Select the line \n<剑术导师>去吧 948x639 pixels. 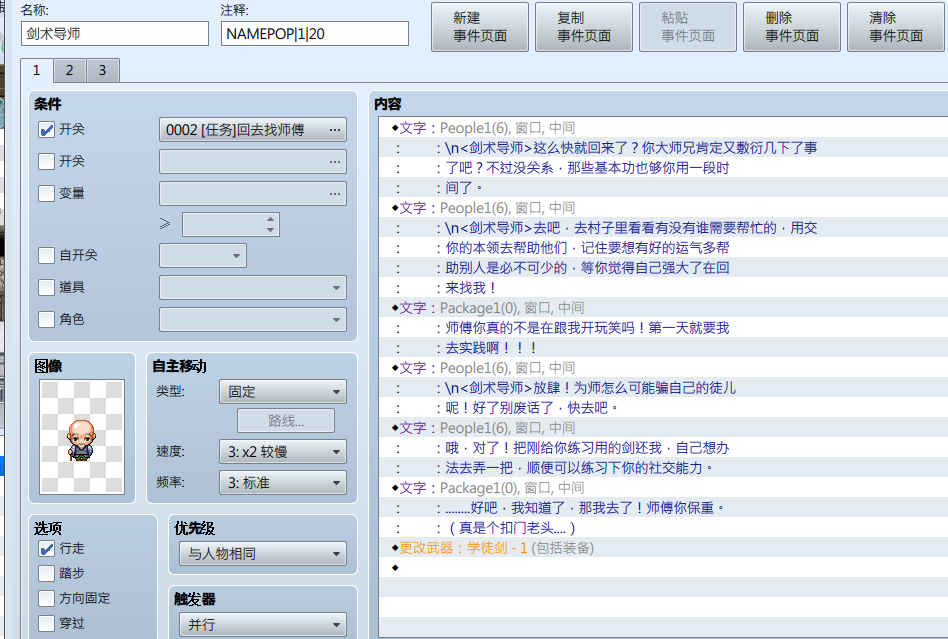pyautogui.click(x=663, y=228)
